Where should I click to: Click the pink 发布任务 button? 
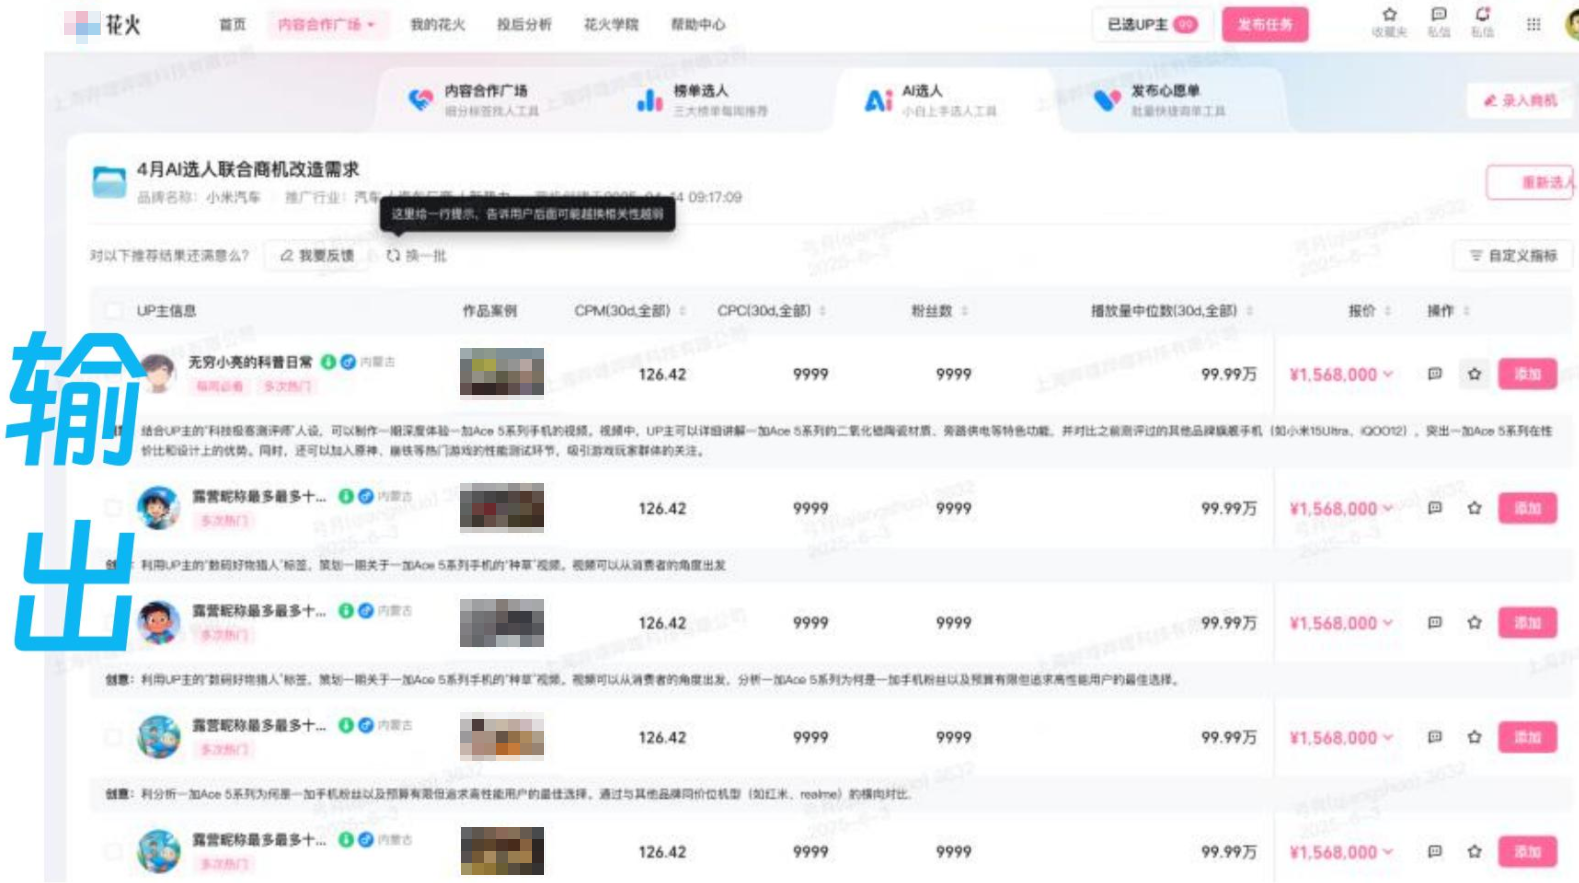1265,24
